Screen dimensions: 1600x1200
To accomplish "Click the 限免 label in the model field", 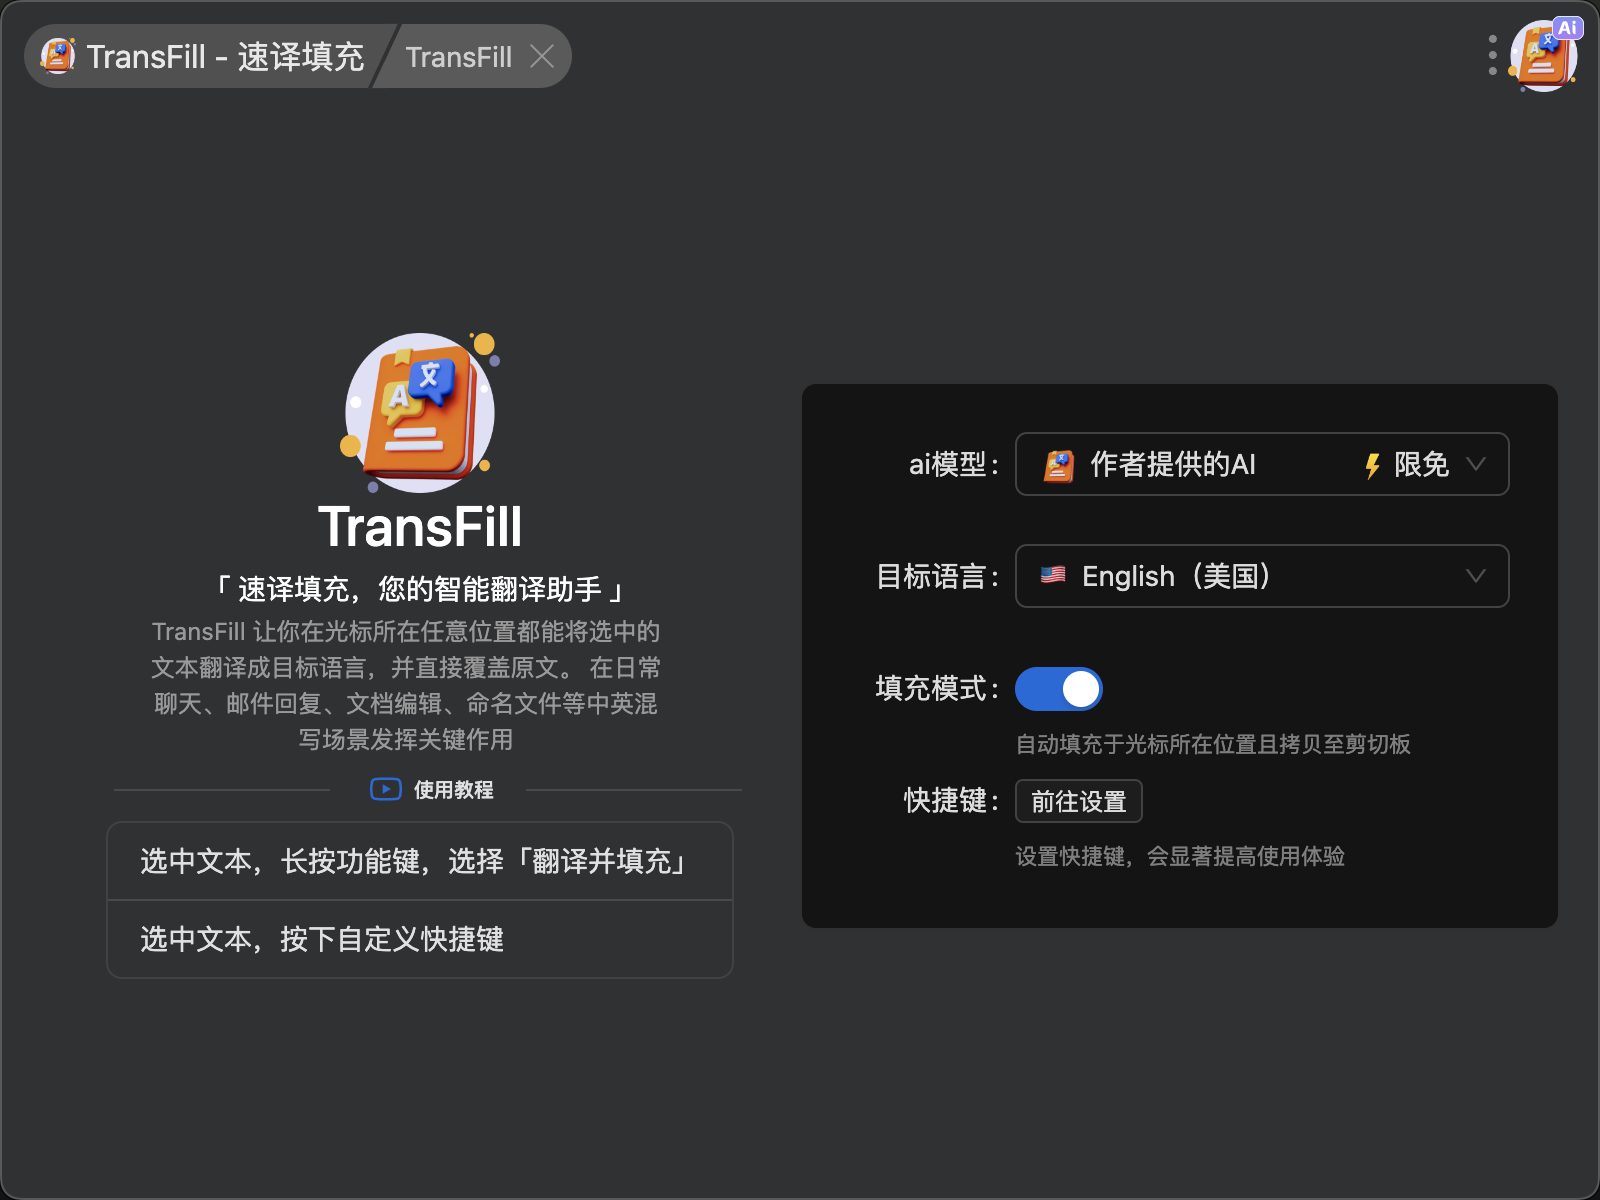I will [1421, 464].
